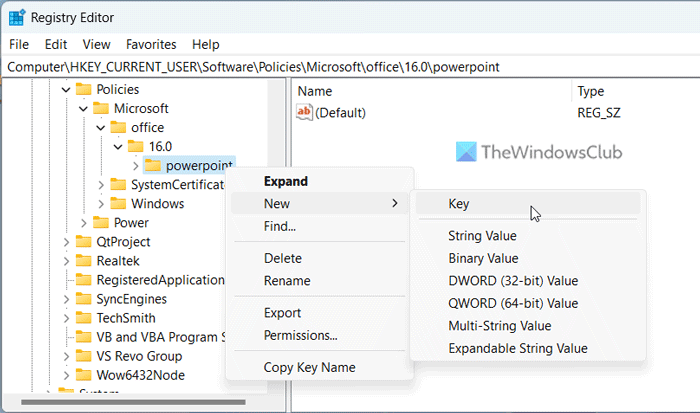The image size is (700, 413).
Task: Select the (Default) string value icon
Action: coord(305,113)
